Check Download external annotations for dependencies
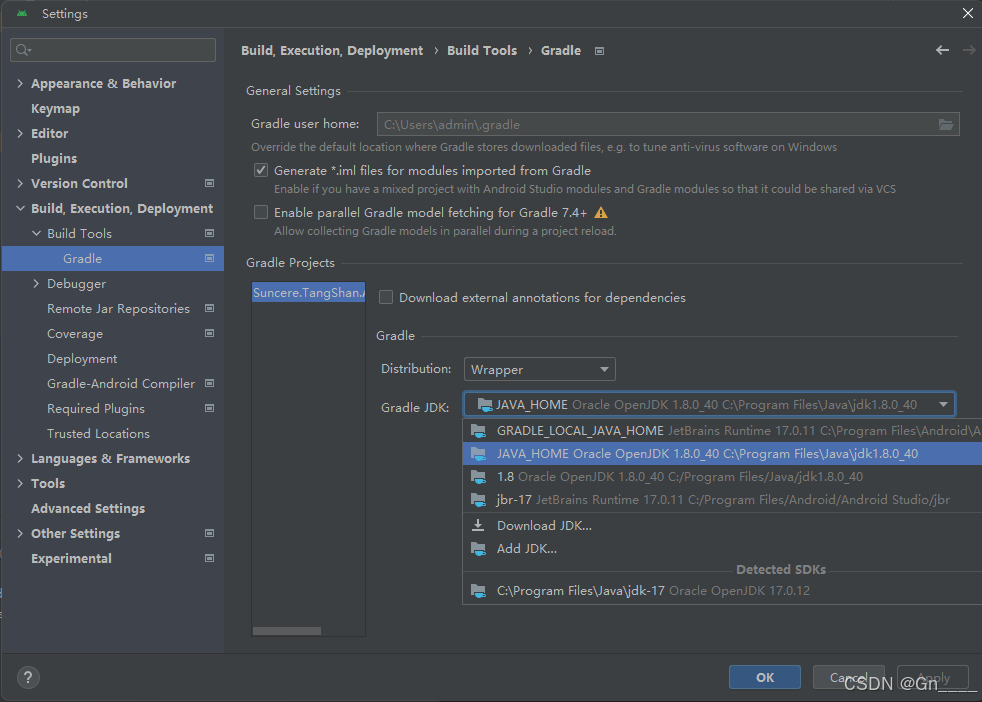This screenshot has height=702, width=982. click(386, 297)
